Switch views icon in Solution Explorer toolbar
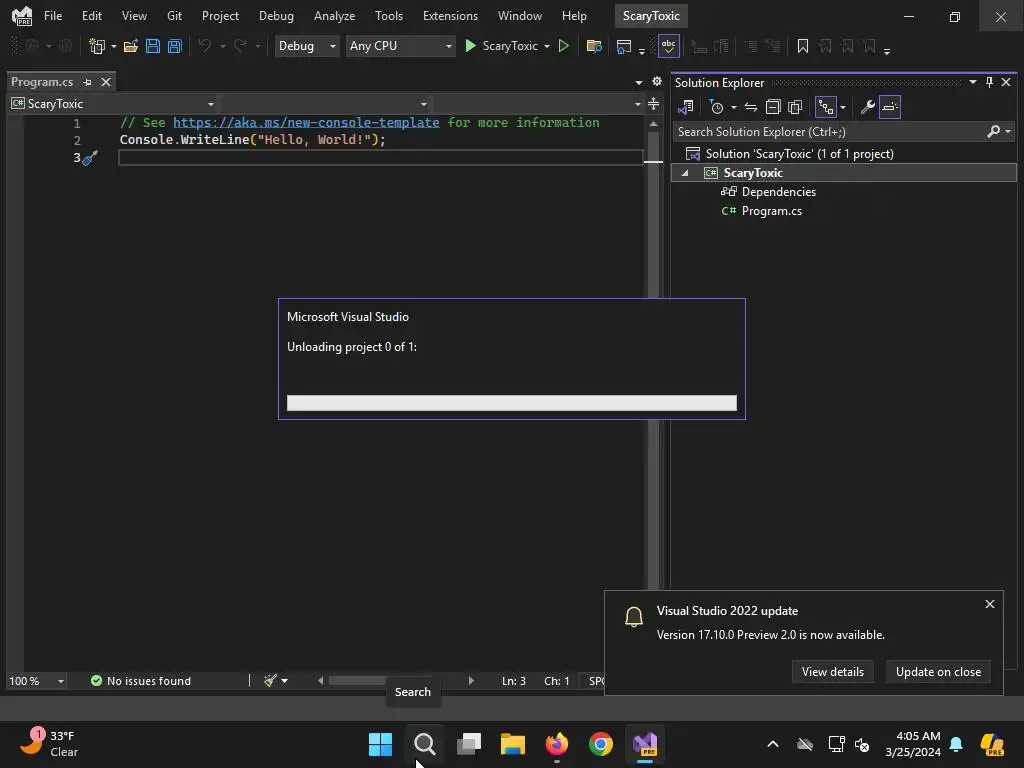 tap(686, 107)
